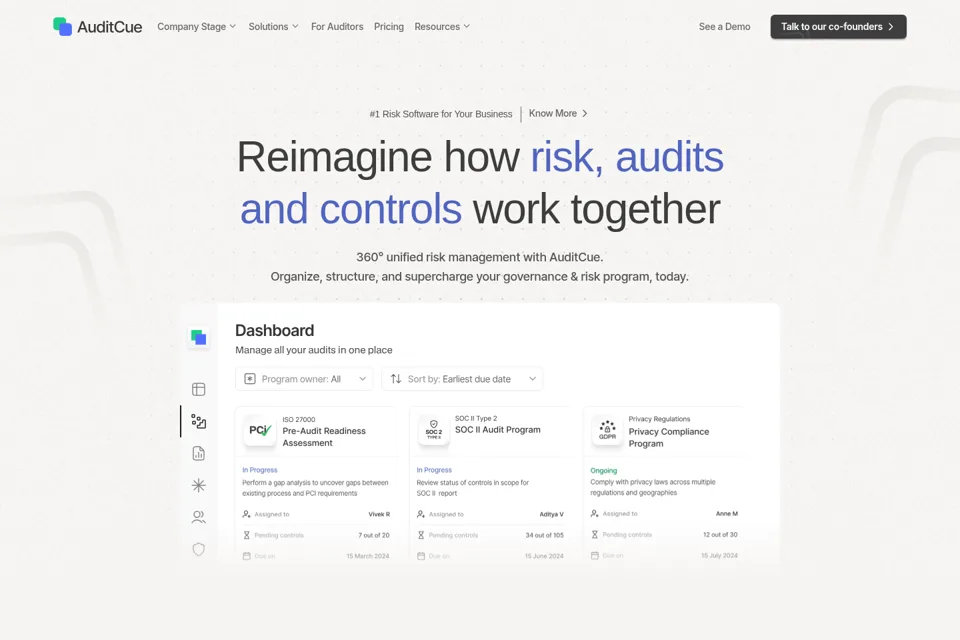Click the Dashboard heading
Screen dimensions: 960x640
tap(274, 330)
